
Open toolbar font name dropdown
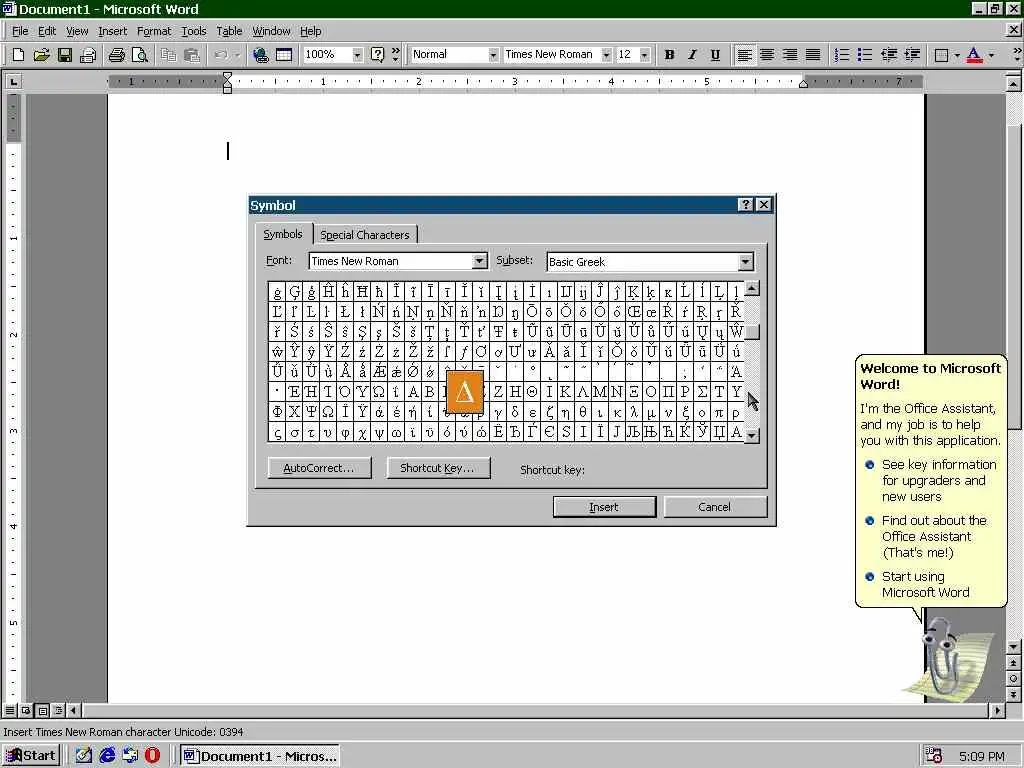606,55
